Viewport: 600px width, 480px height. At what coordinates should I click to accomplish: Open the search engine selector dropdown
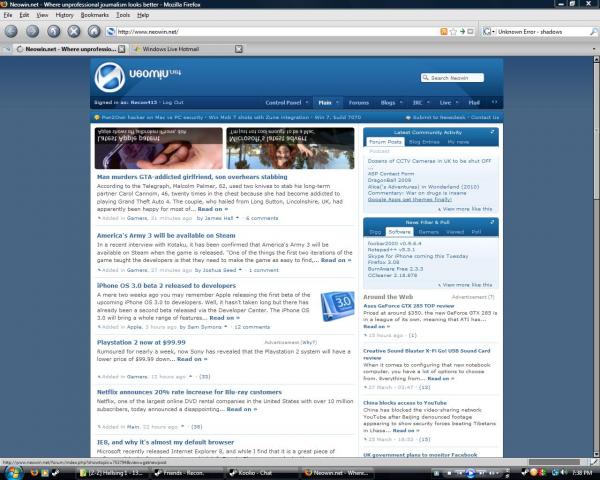click(x=489, y=32)
